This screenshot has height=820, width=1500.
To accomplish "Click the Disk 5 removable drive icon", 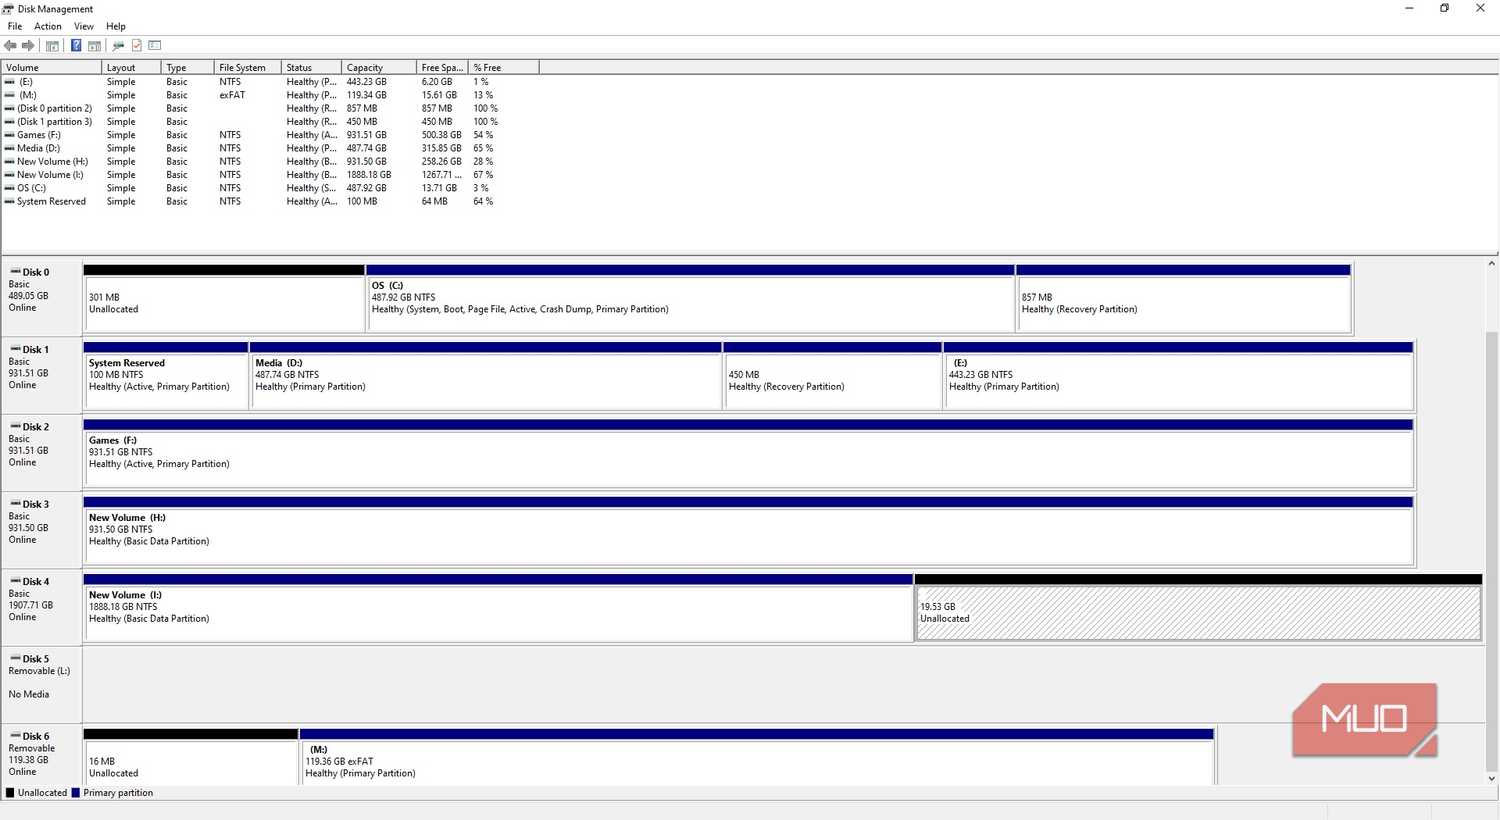I will click(x=15, y=659).
